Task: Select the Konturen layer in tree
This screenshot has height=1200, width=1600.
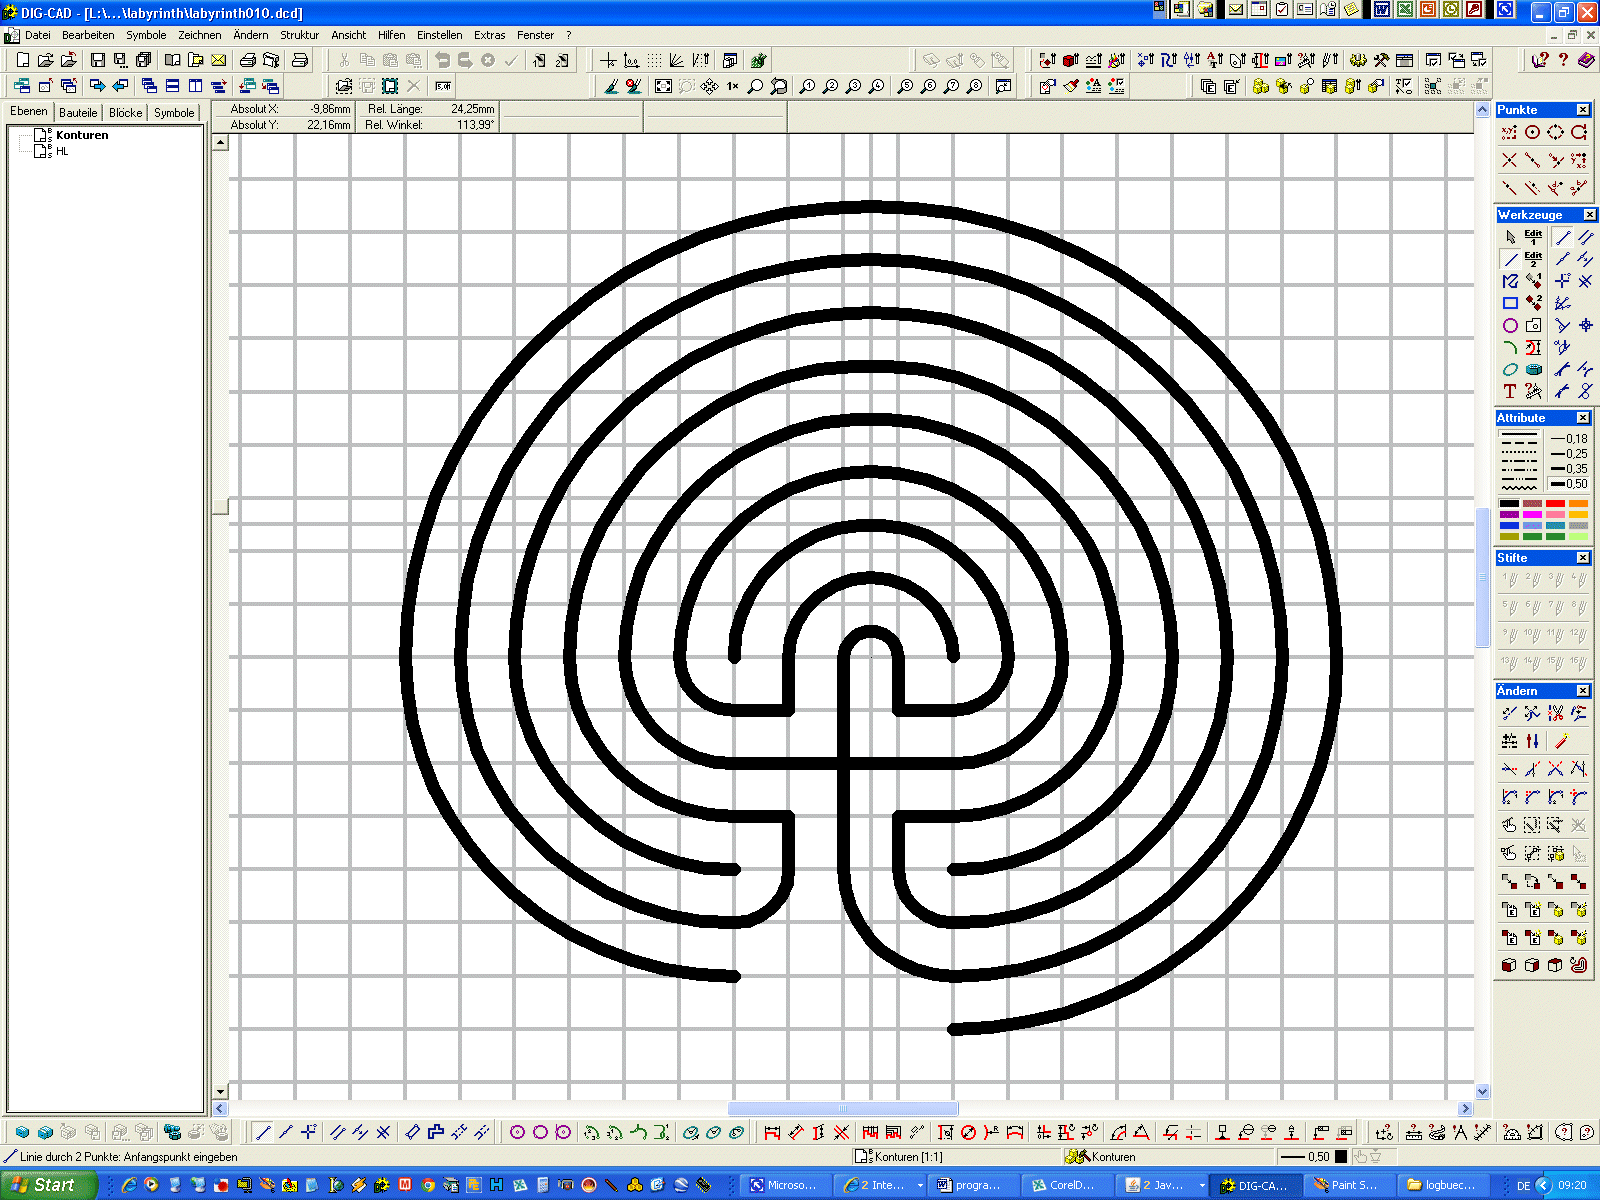Action: [x=82, y=135]
